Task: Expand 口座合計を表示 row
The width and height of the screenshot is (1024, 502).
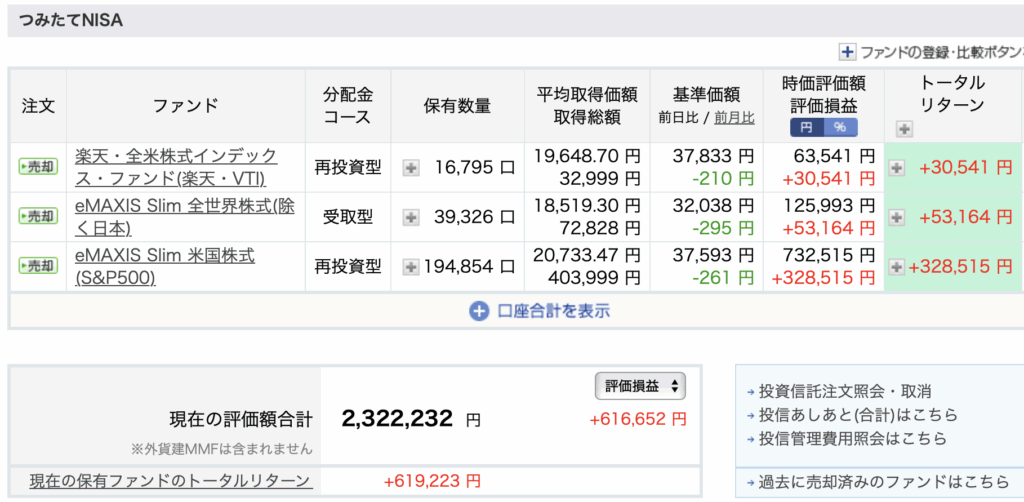Action: pos(540,311)
